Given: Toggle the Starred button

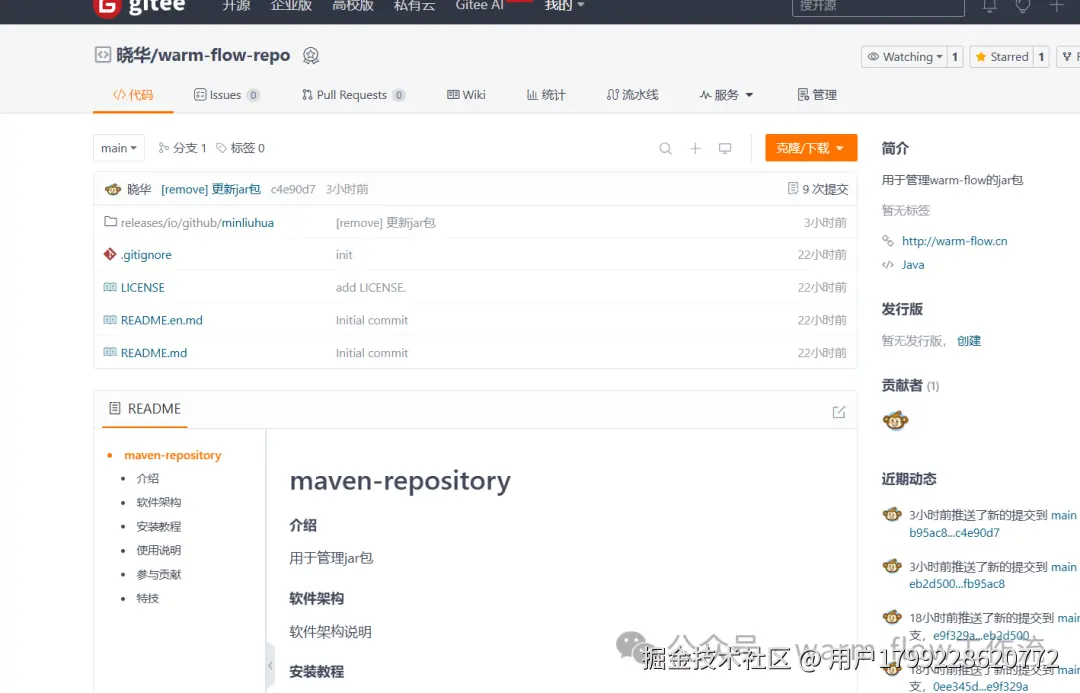Looking at the screenshot, I should 1001,56.
